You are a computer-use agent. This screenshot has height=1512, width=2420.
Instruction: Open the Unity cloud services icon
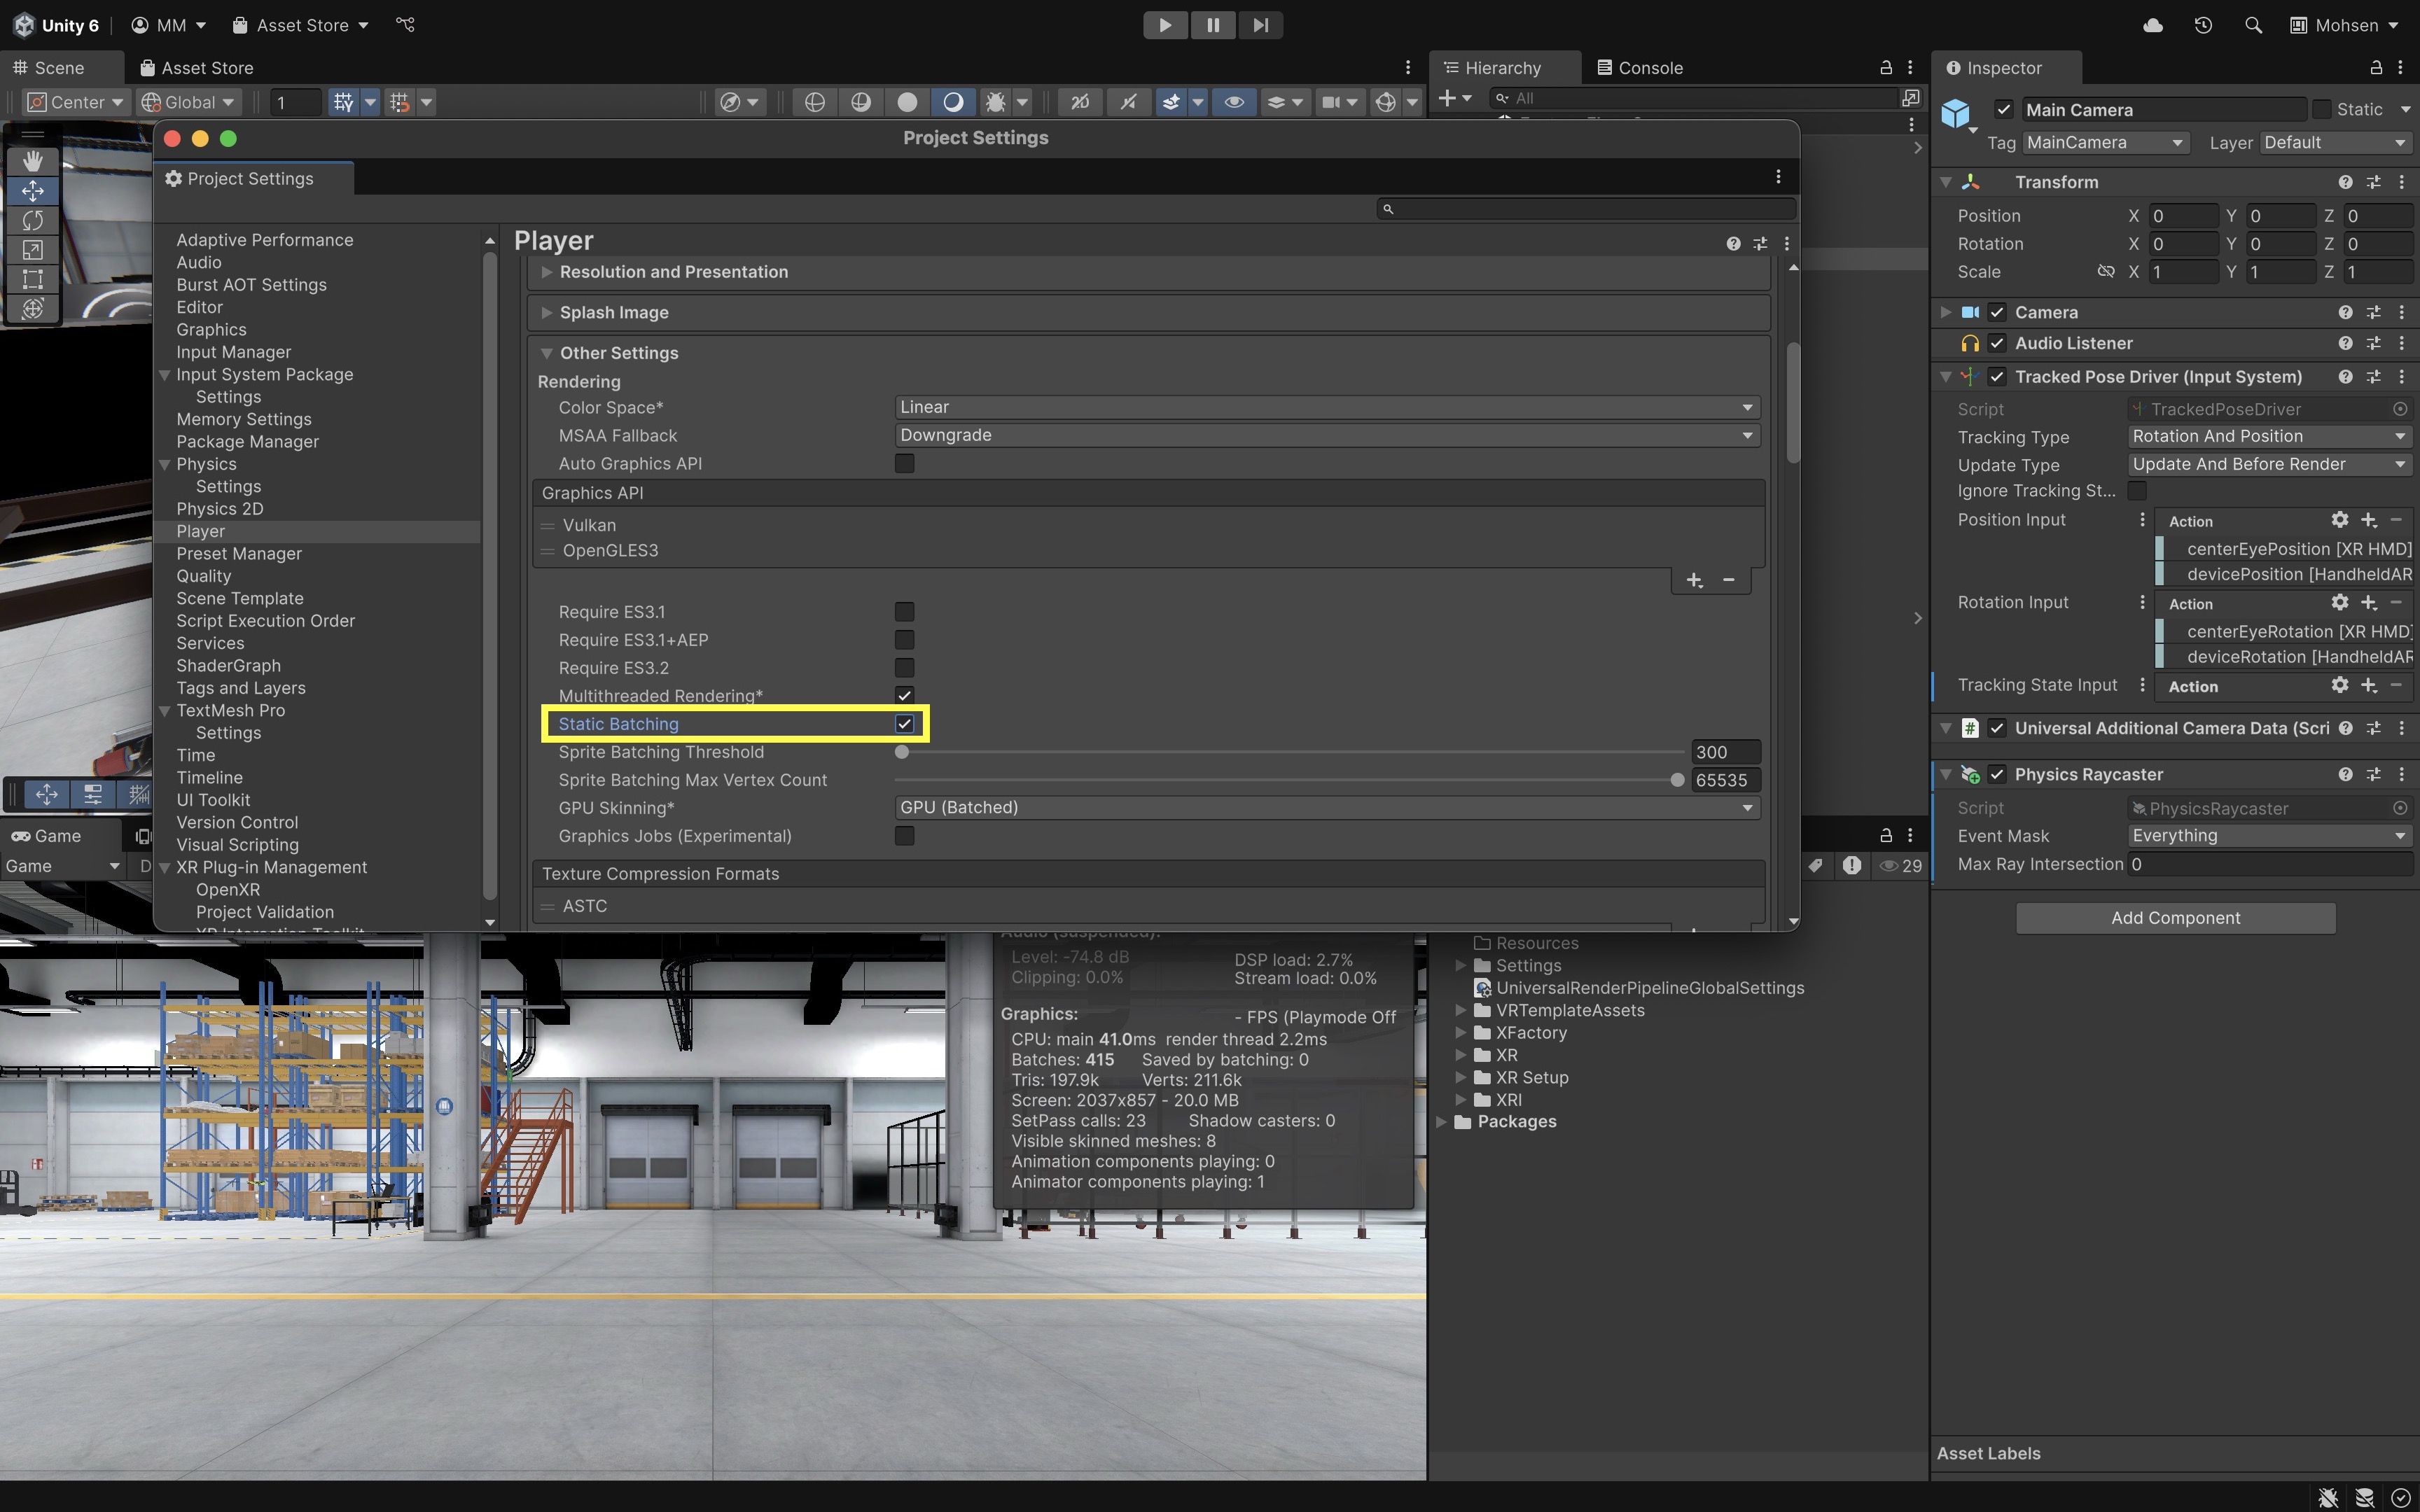(2153, 25)
